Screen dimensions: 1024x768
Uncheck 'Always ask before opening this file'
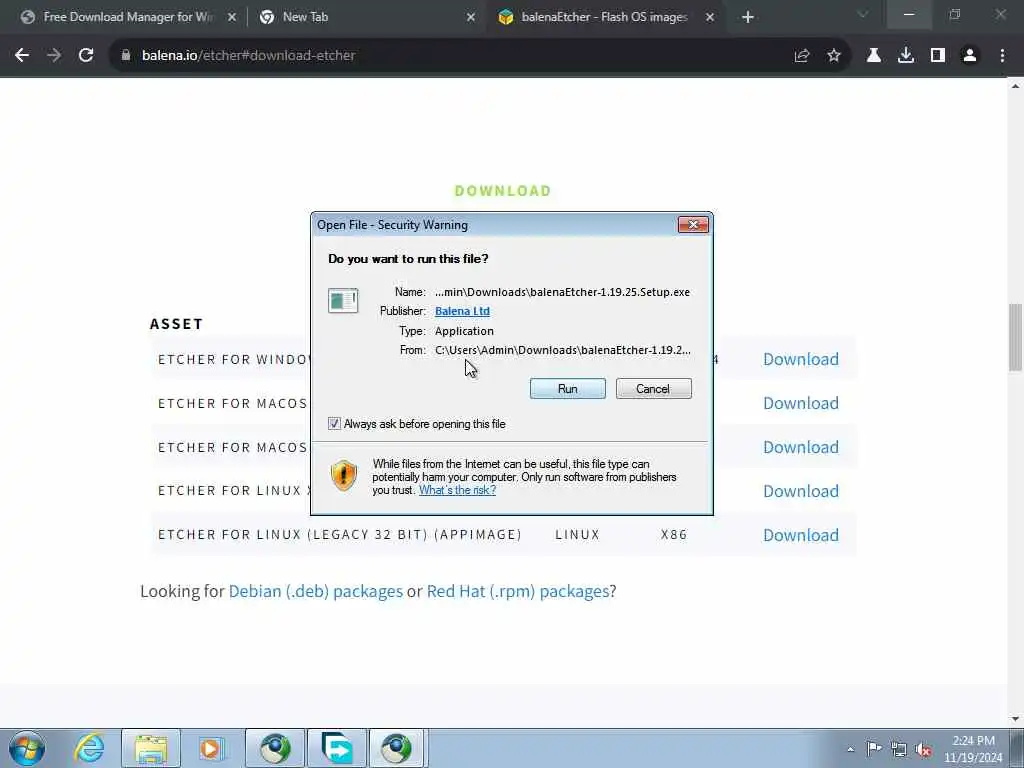click(334, 424)
